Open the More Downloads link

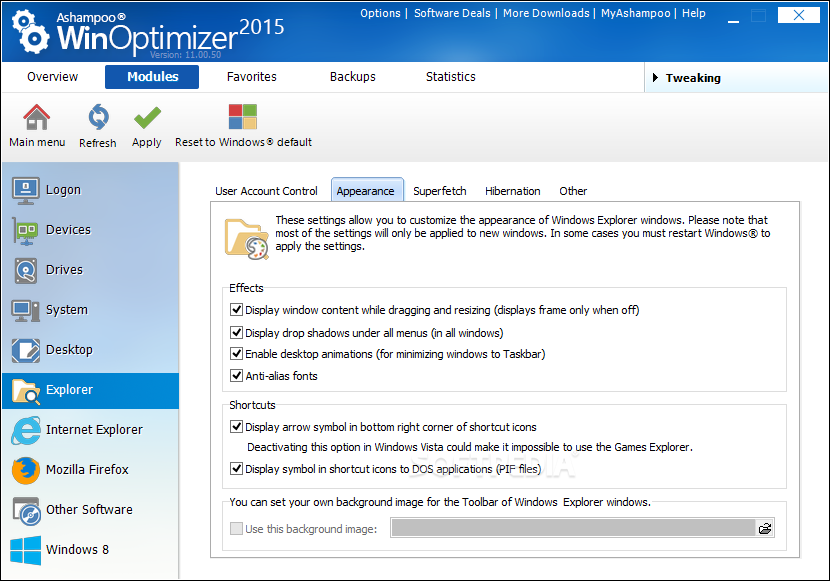coord(546,13)
